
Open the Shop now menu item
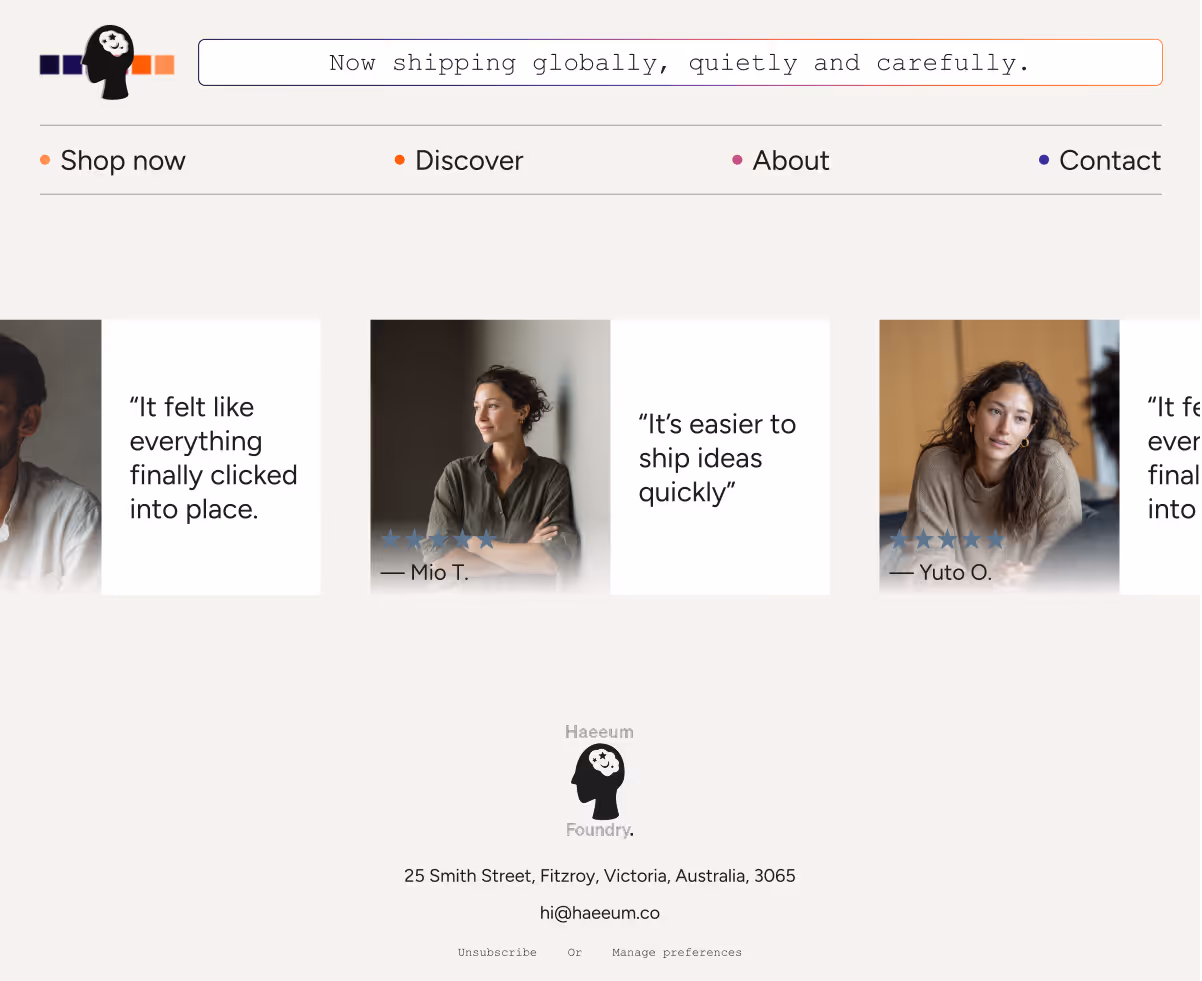tap(122, 160)
